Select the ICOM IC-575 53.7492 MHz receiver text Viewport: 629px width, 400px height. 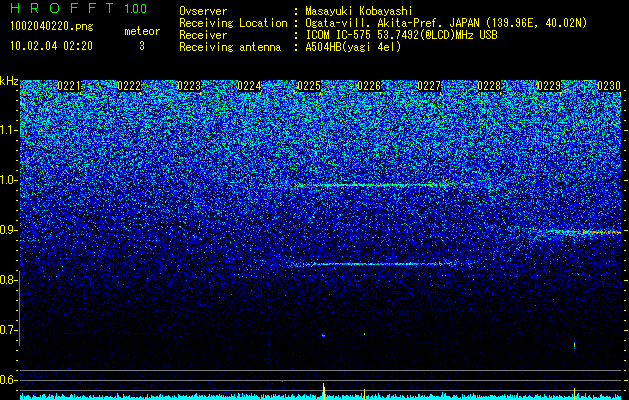pyautogui.click(x=401, y=35)
